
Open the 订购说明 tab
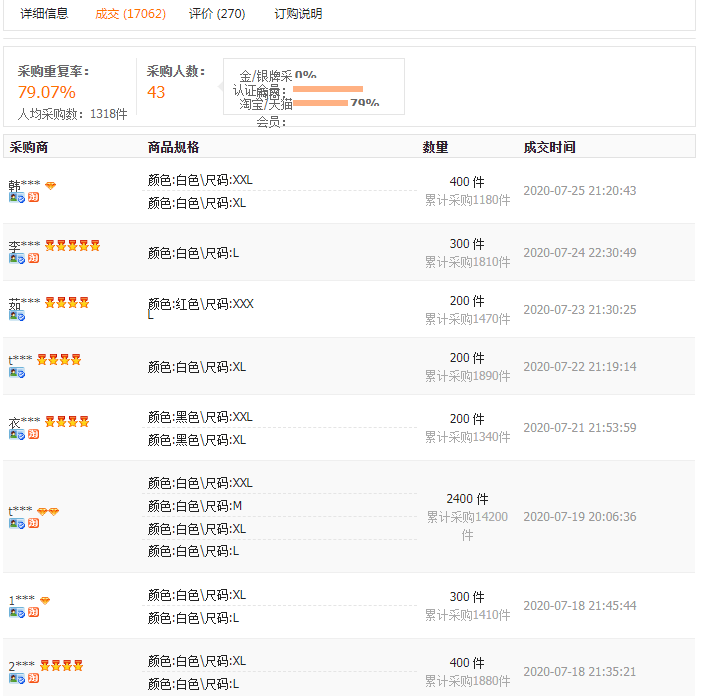point(298,14)
